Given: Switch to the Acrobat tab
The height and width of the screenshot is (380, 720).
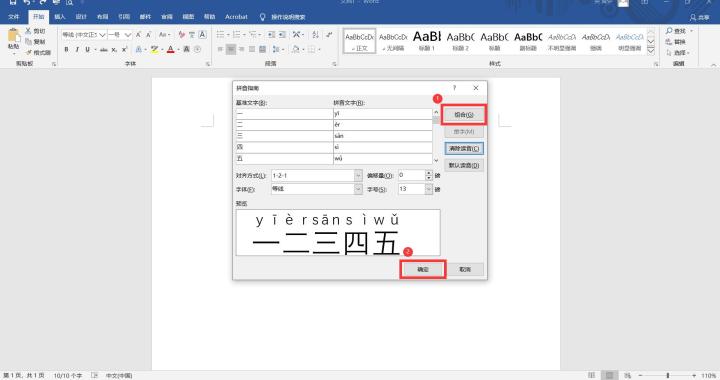Looking at the screenshot, I should pyautogui.click(x=236, y=17).
